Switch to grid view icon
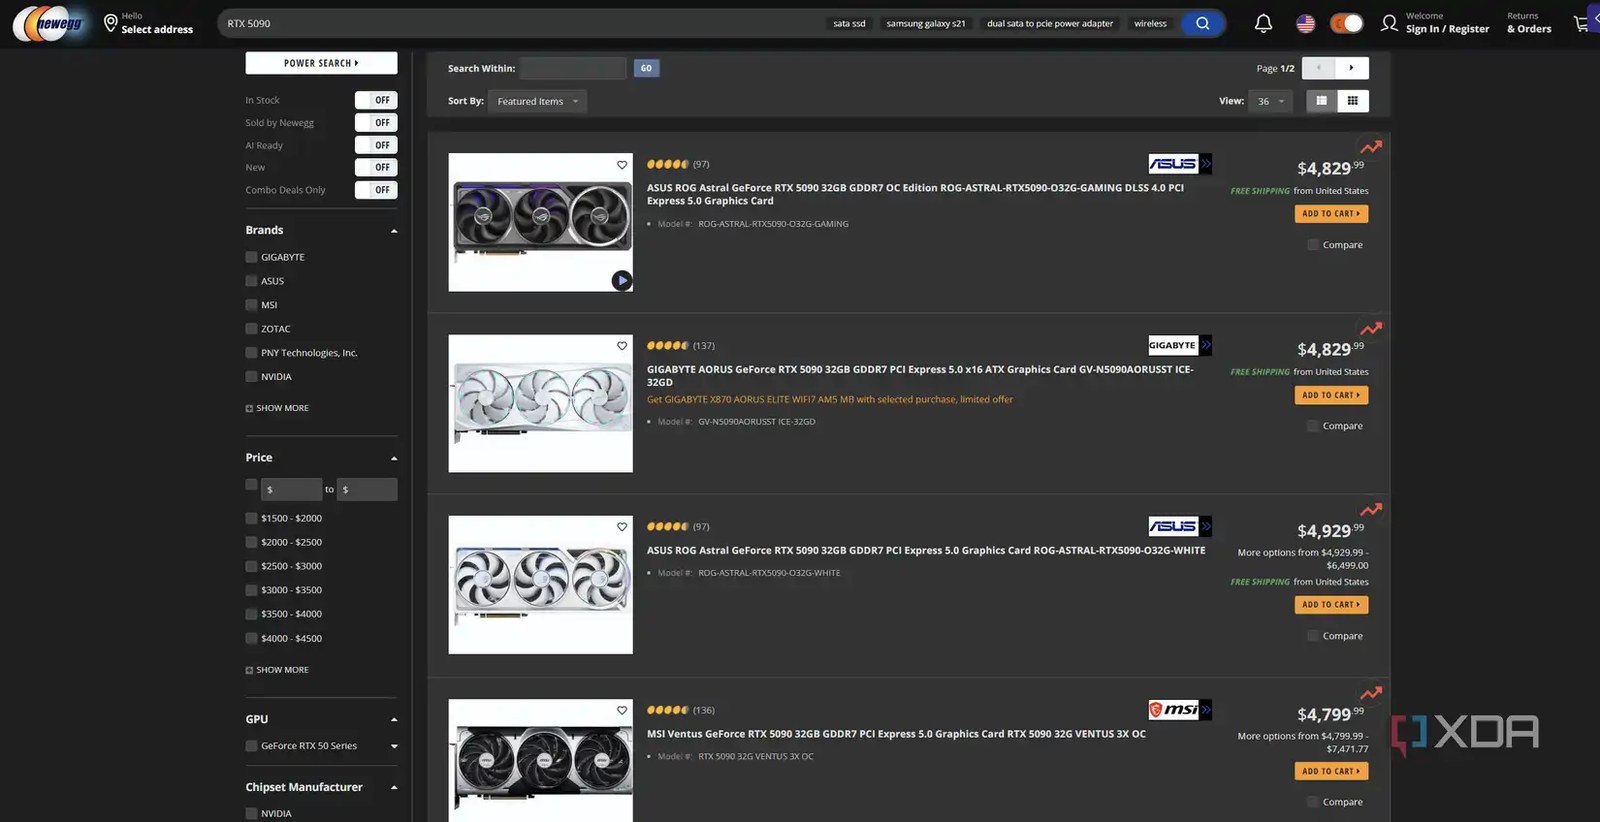 1353,101
